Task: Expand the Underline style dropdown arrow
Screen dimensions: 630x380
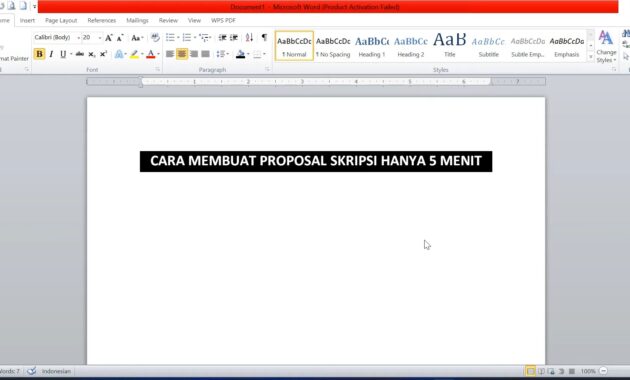Action: tap(71, 54)
